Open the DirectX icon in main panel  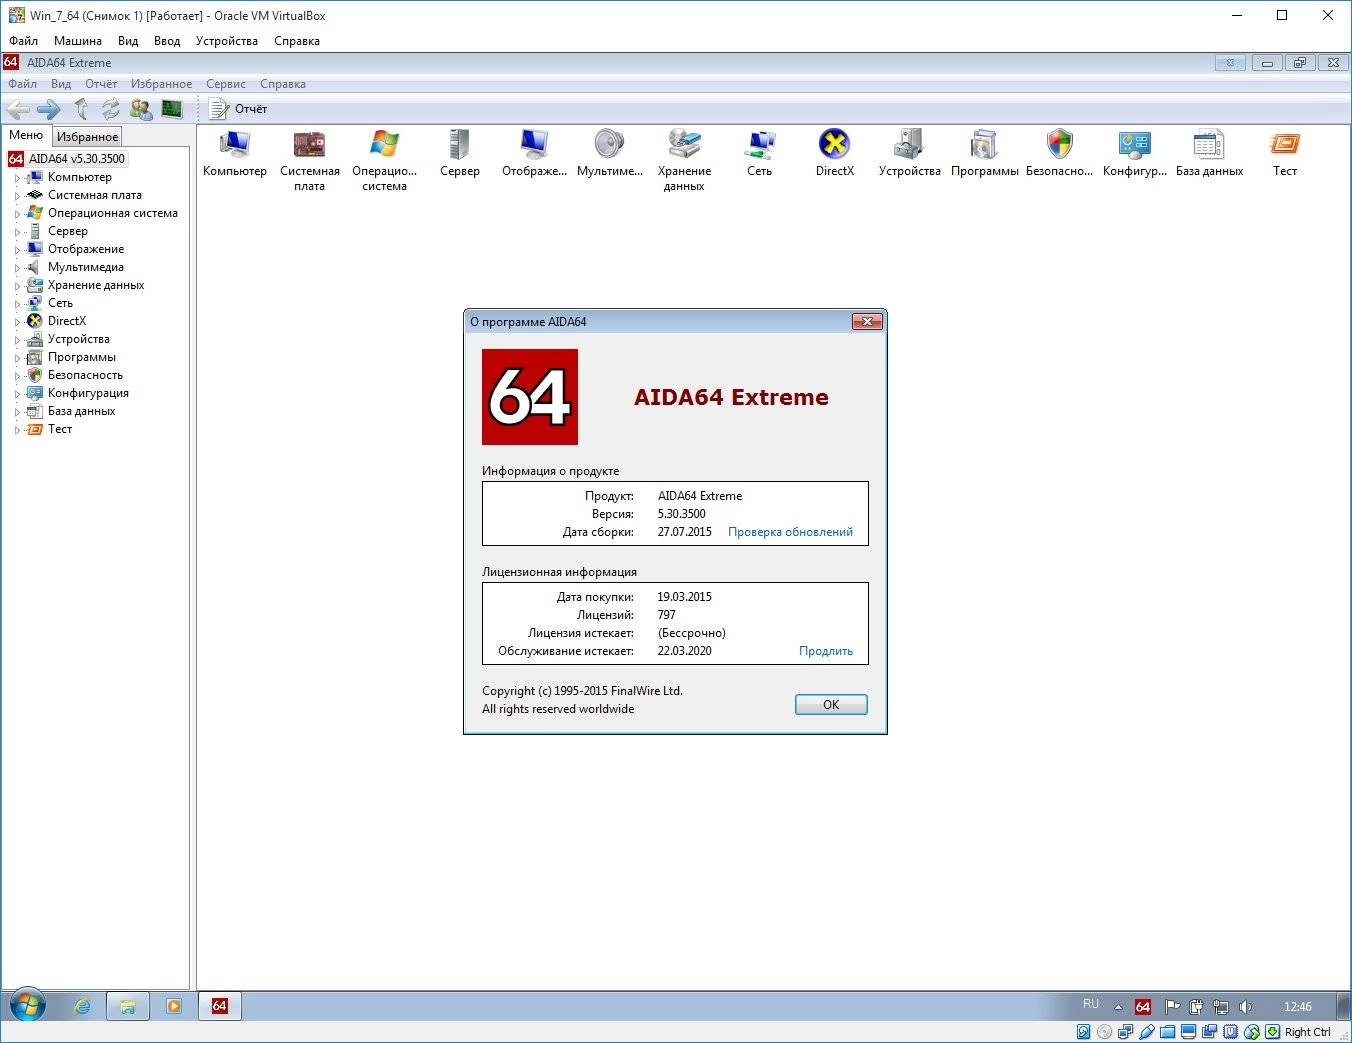coord(834,145)
